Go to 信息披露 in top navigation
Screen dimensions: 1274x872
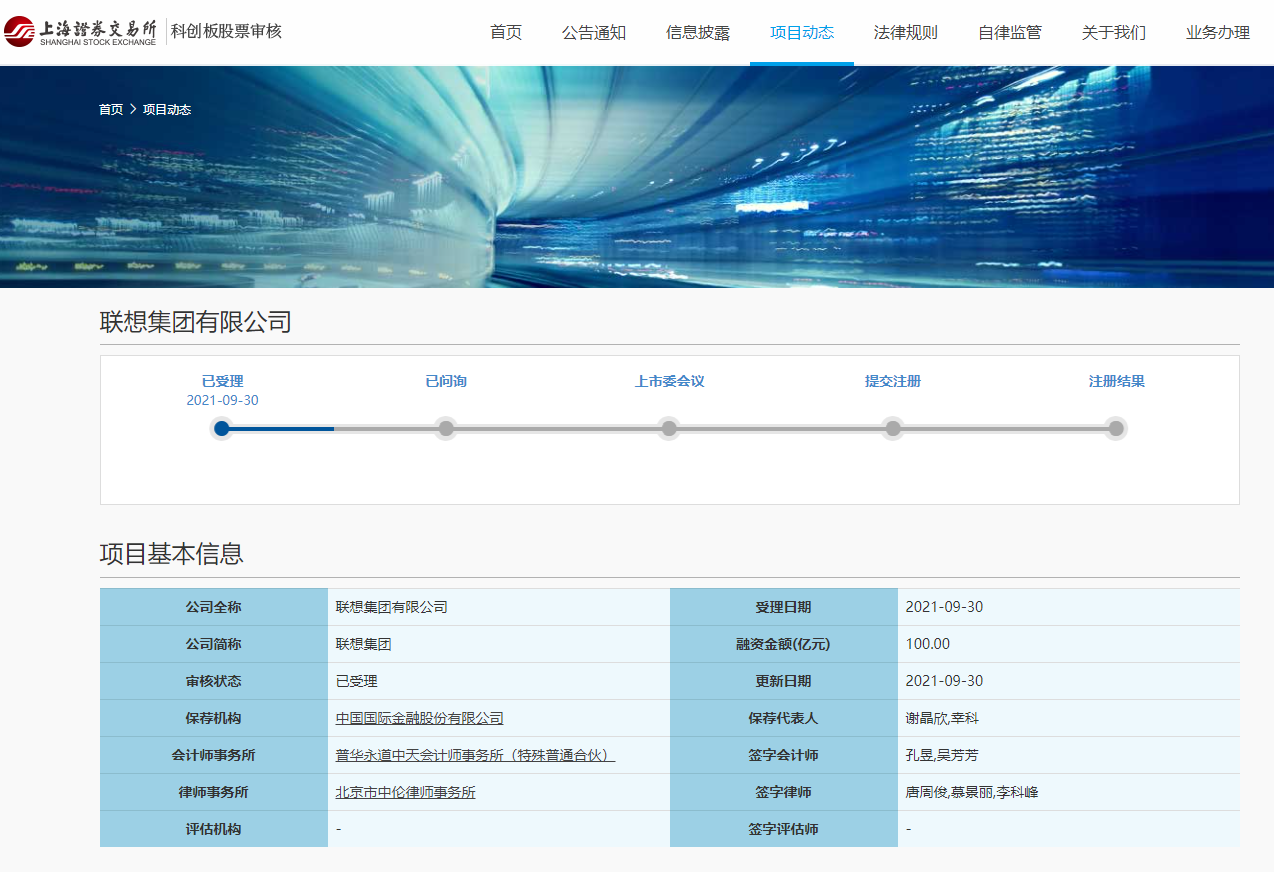tap(698, 32)
